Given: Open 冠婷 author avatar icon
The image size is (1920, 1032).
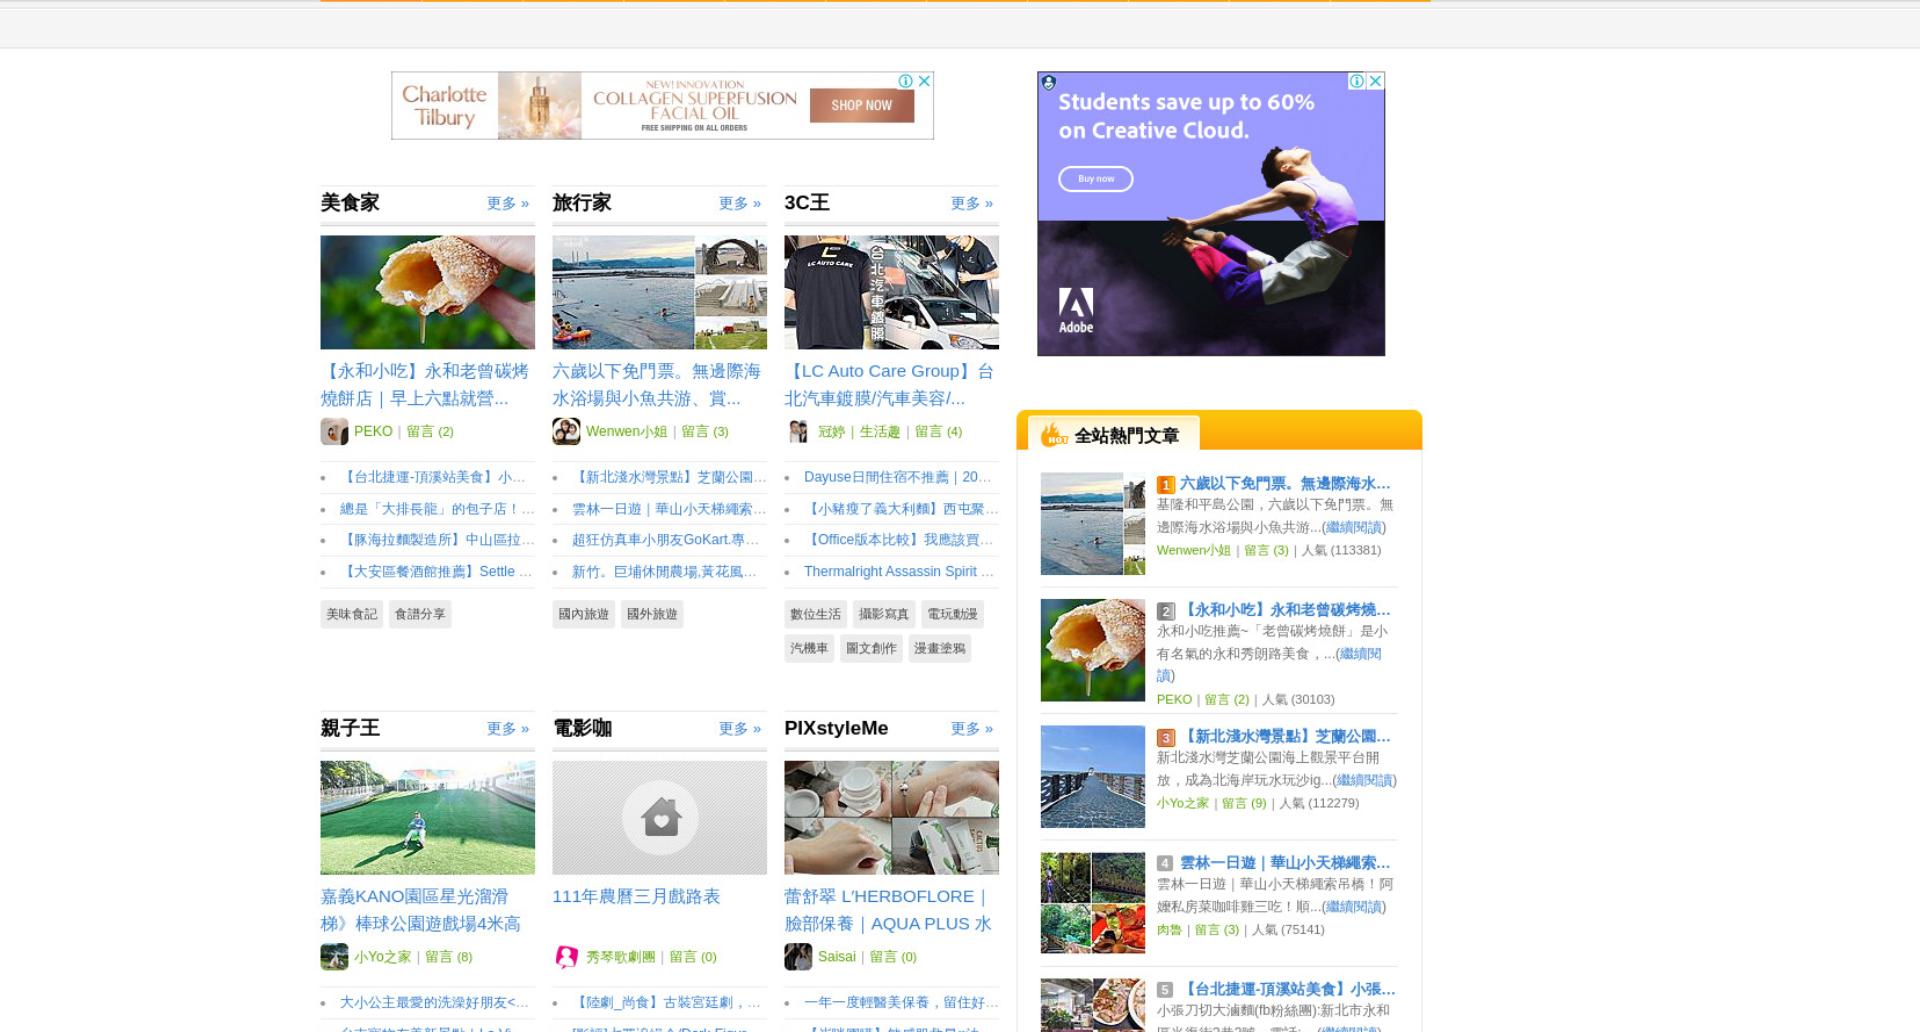Looking at the screenshot, I should pyautogui.click(x=798, y=432).
